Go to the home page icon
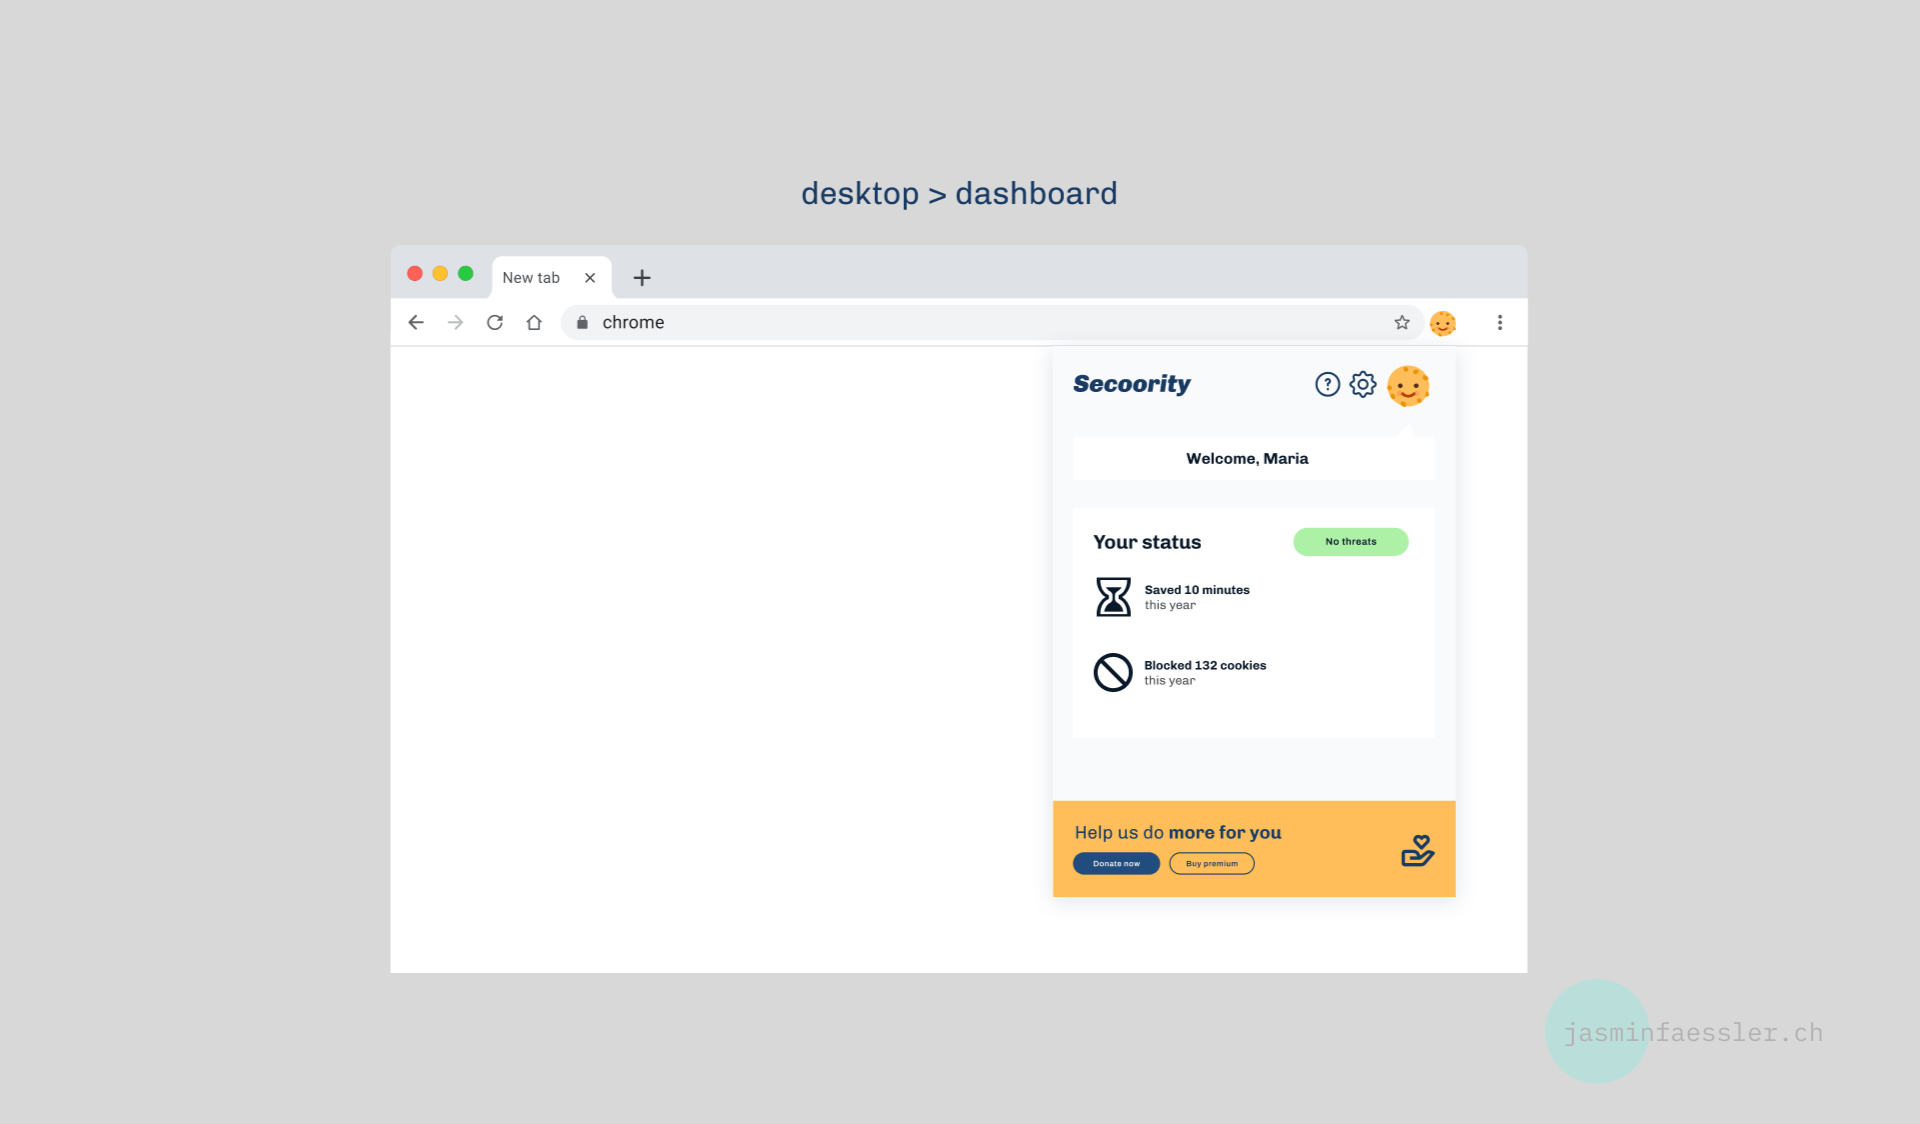 point(534,323)
